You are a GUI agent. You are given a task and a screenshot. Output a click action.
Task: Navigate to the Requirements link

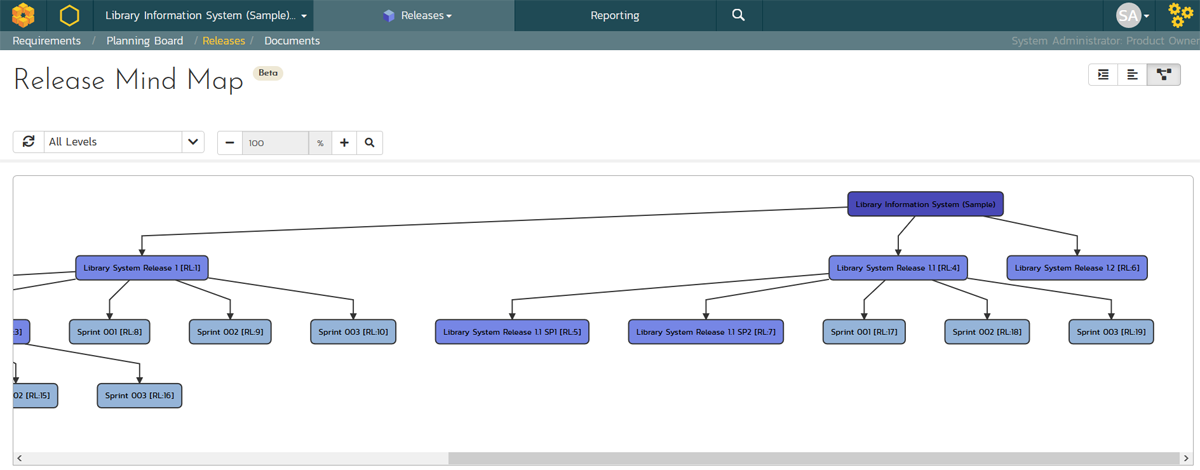tap(46, 41)
